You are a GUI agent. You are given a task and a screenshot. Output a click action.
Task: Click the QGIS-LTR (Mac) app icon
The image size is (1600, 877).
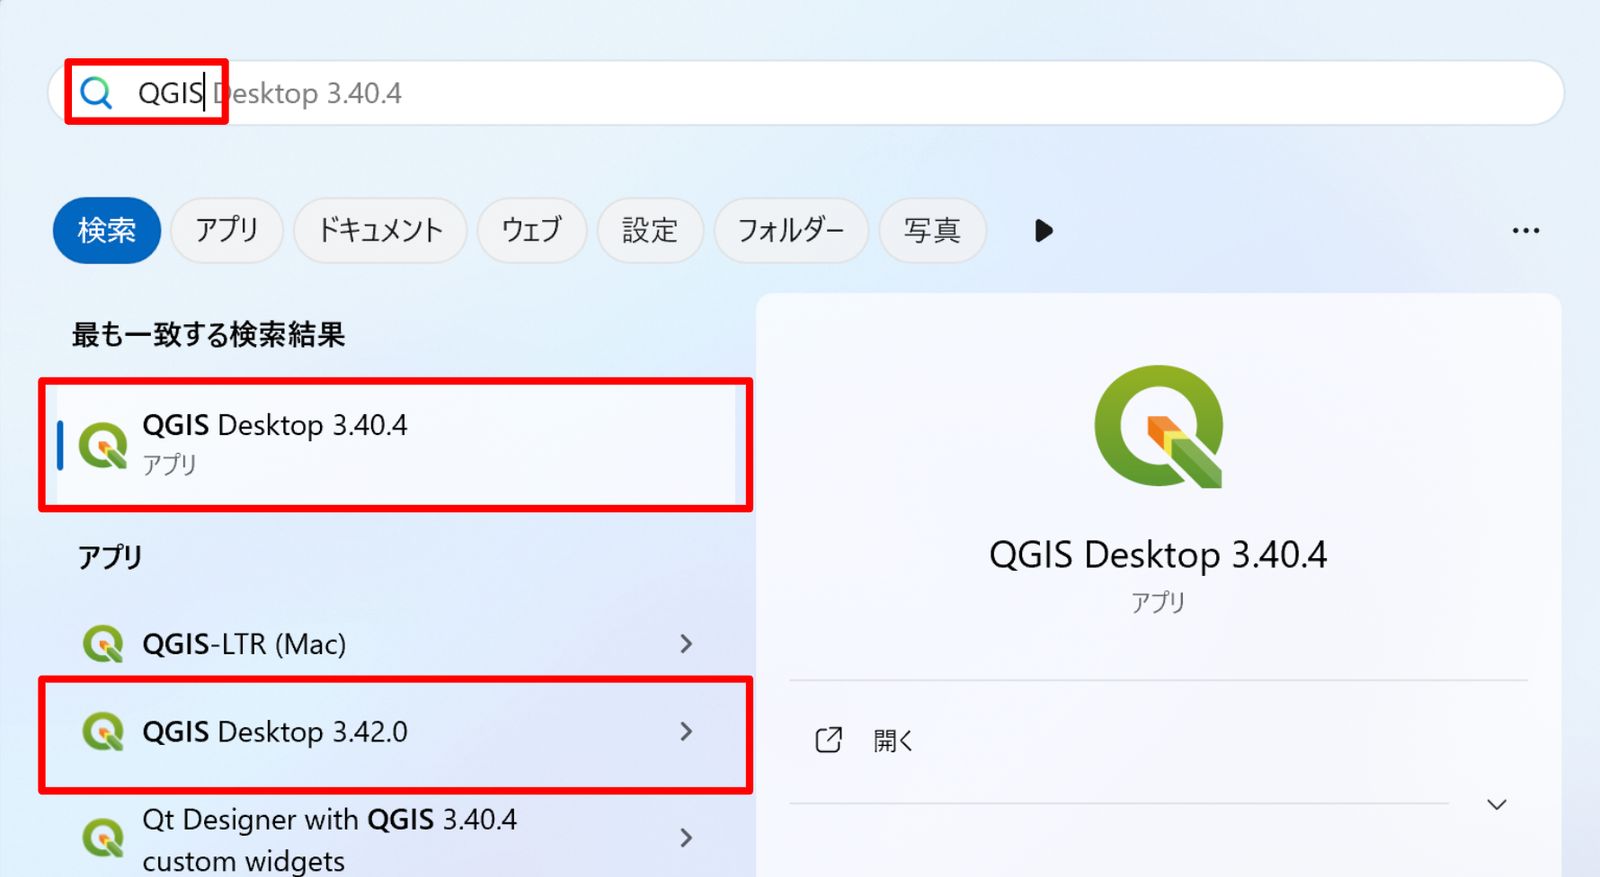[x=103, y=644]
